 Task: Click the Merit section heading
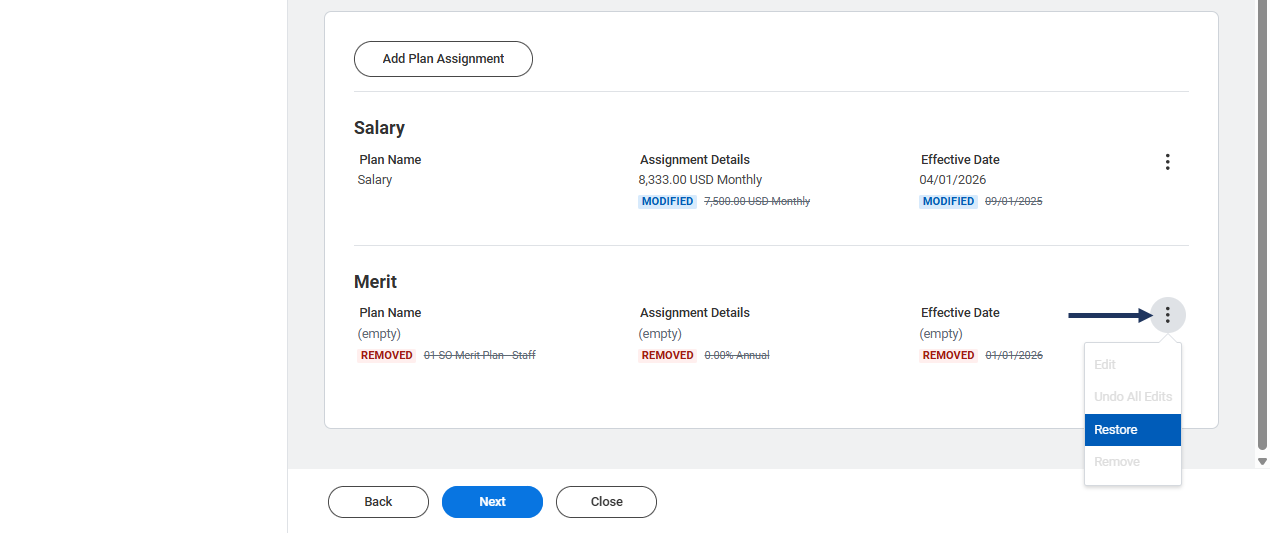point(375,282)
